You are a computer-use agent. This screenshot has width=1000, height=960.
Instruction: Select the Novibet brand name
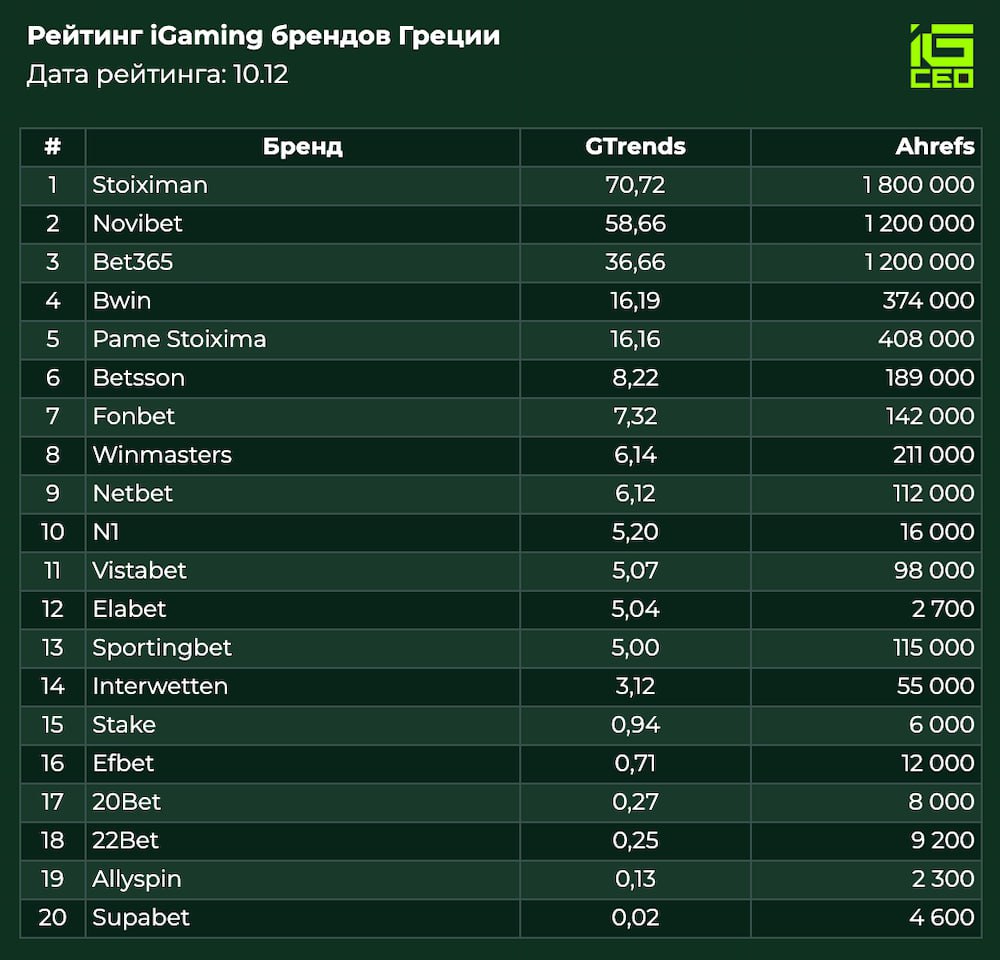[138, 223]
